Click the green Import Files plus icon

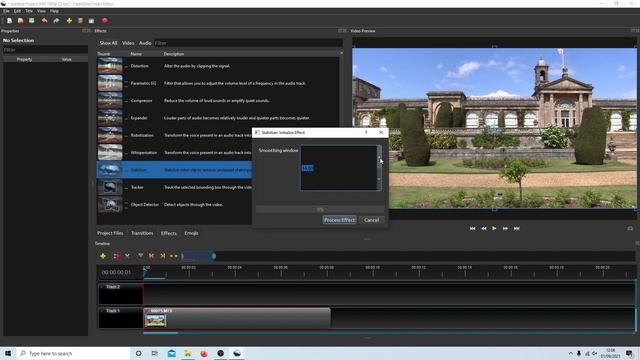[69, 20]
